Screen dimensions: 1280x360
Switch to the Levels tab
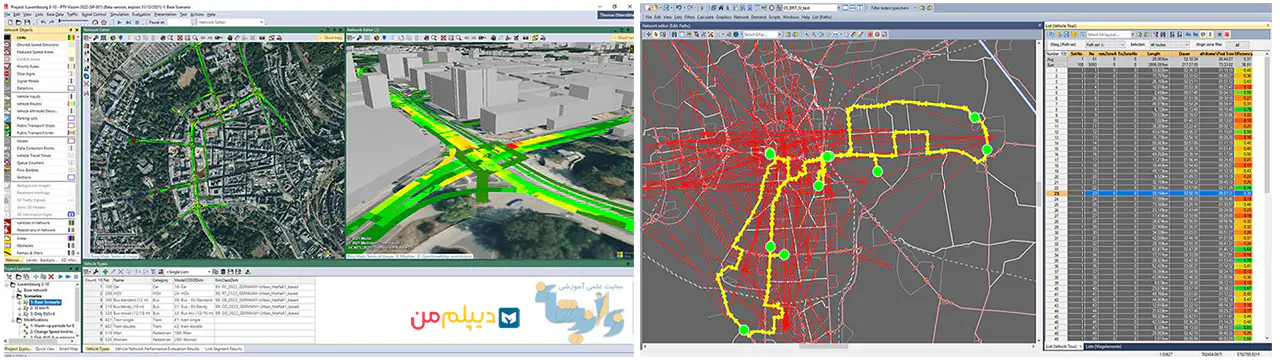tap(33, 260)
